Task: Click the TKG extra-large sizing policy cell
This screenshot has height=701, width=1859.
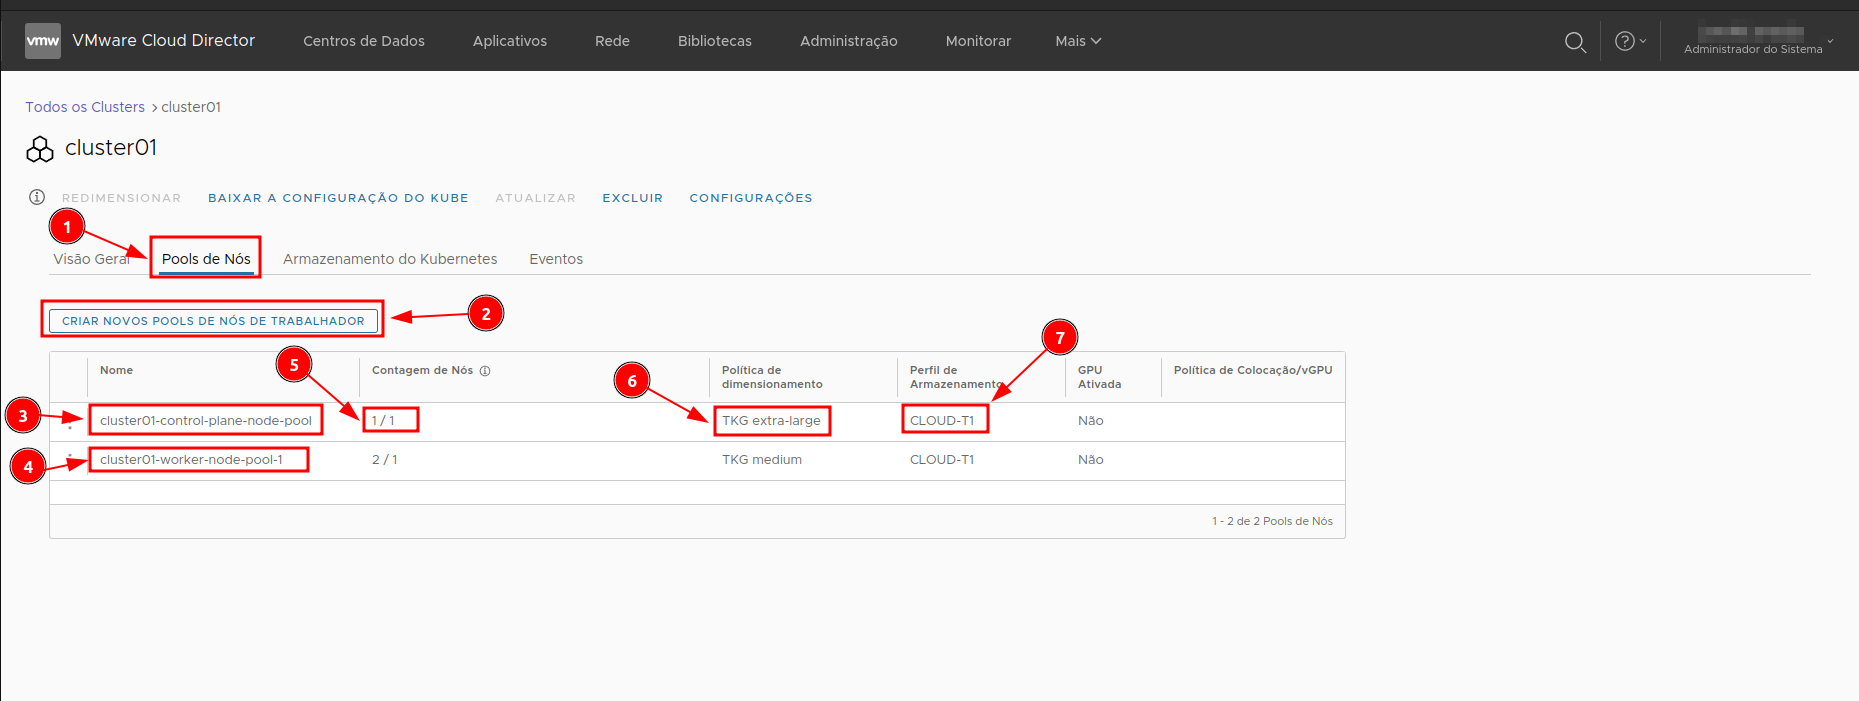Action: (x=771, y=421)
